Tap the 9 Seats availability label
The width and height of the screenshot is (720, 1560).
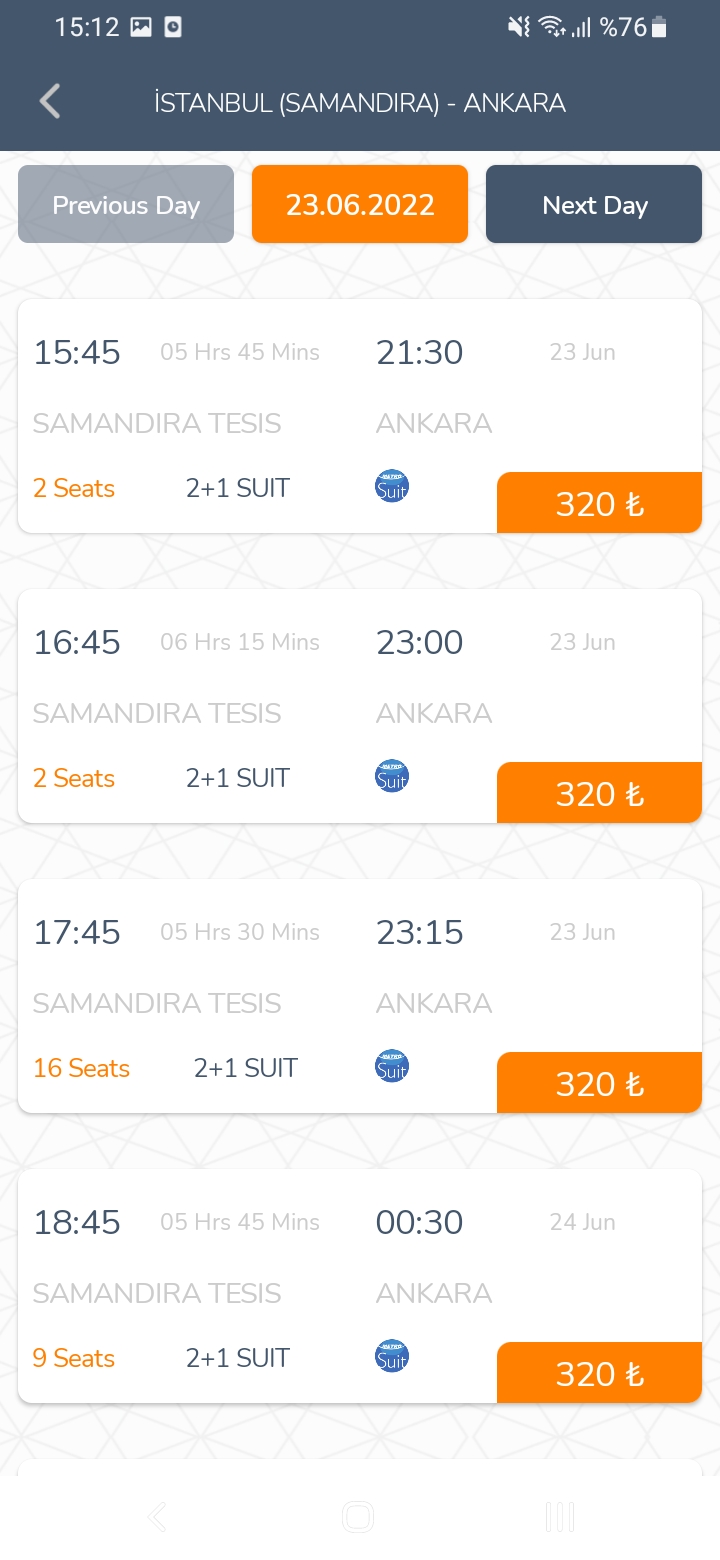click(x=74, y=1358)
